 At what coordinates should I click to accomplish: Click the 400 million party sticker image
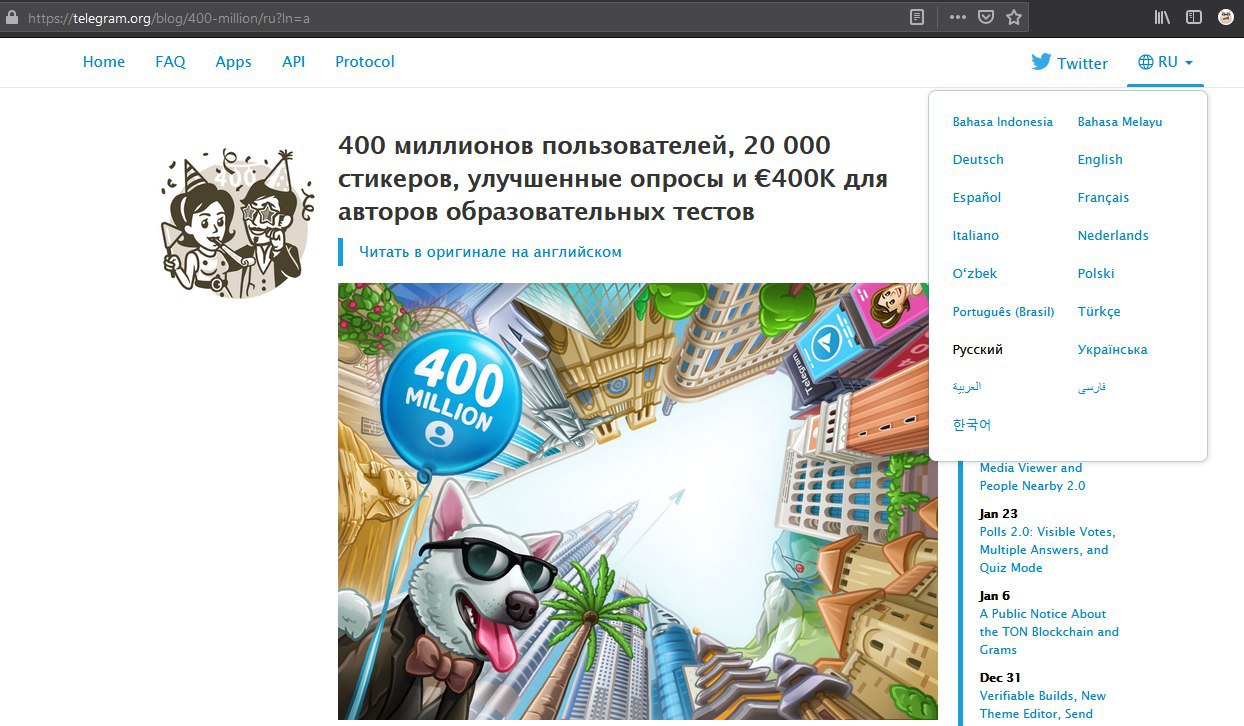point(236,223)
